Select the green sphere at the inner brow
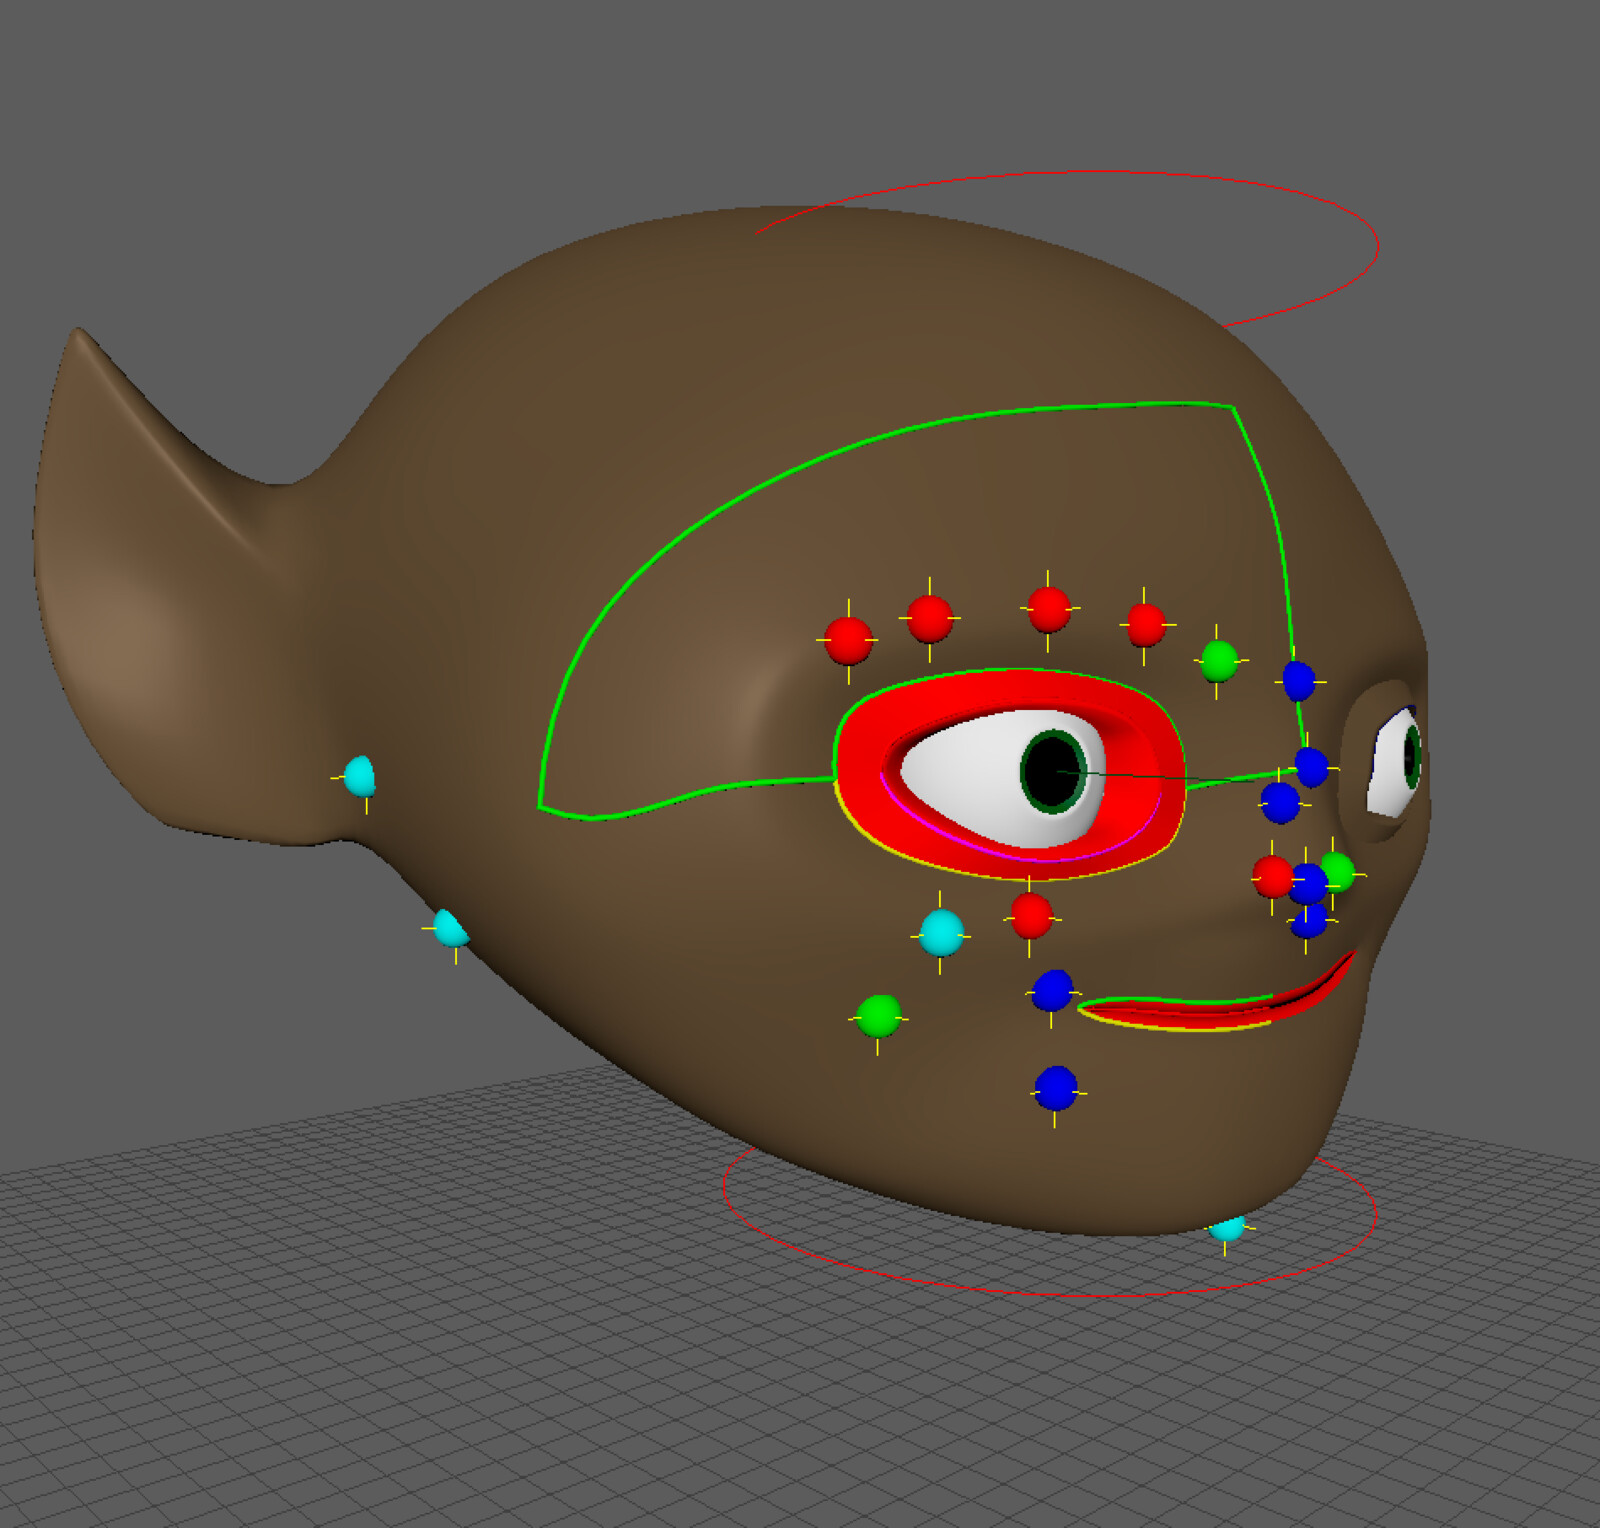This screenshot has height=1528, width=1600. 1219,661
